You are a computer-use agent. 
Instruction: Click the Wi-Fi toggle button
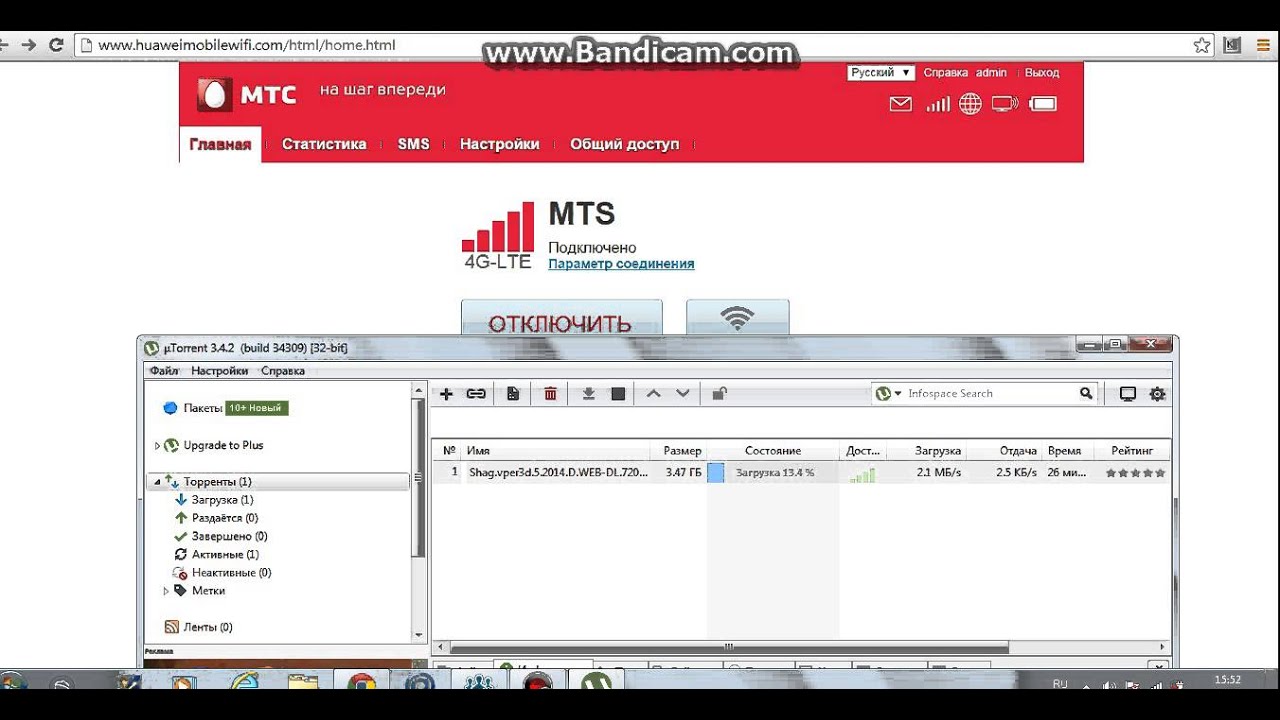(x=738, y=318)
